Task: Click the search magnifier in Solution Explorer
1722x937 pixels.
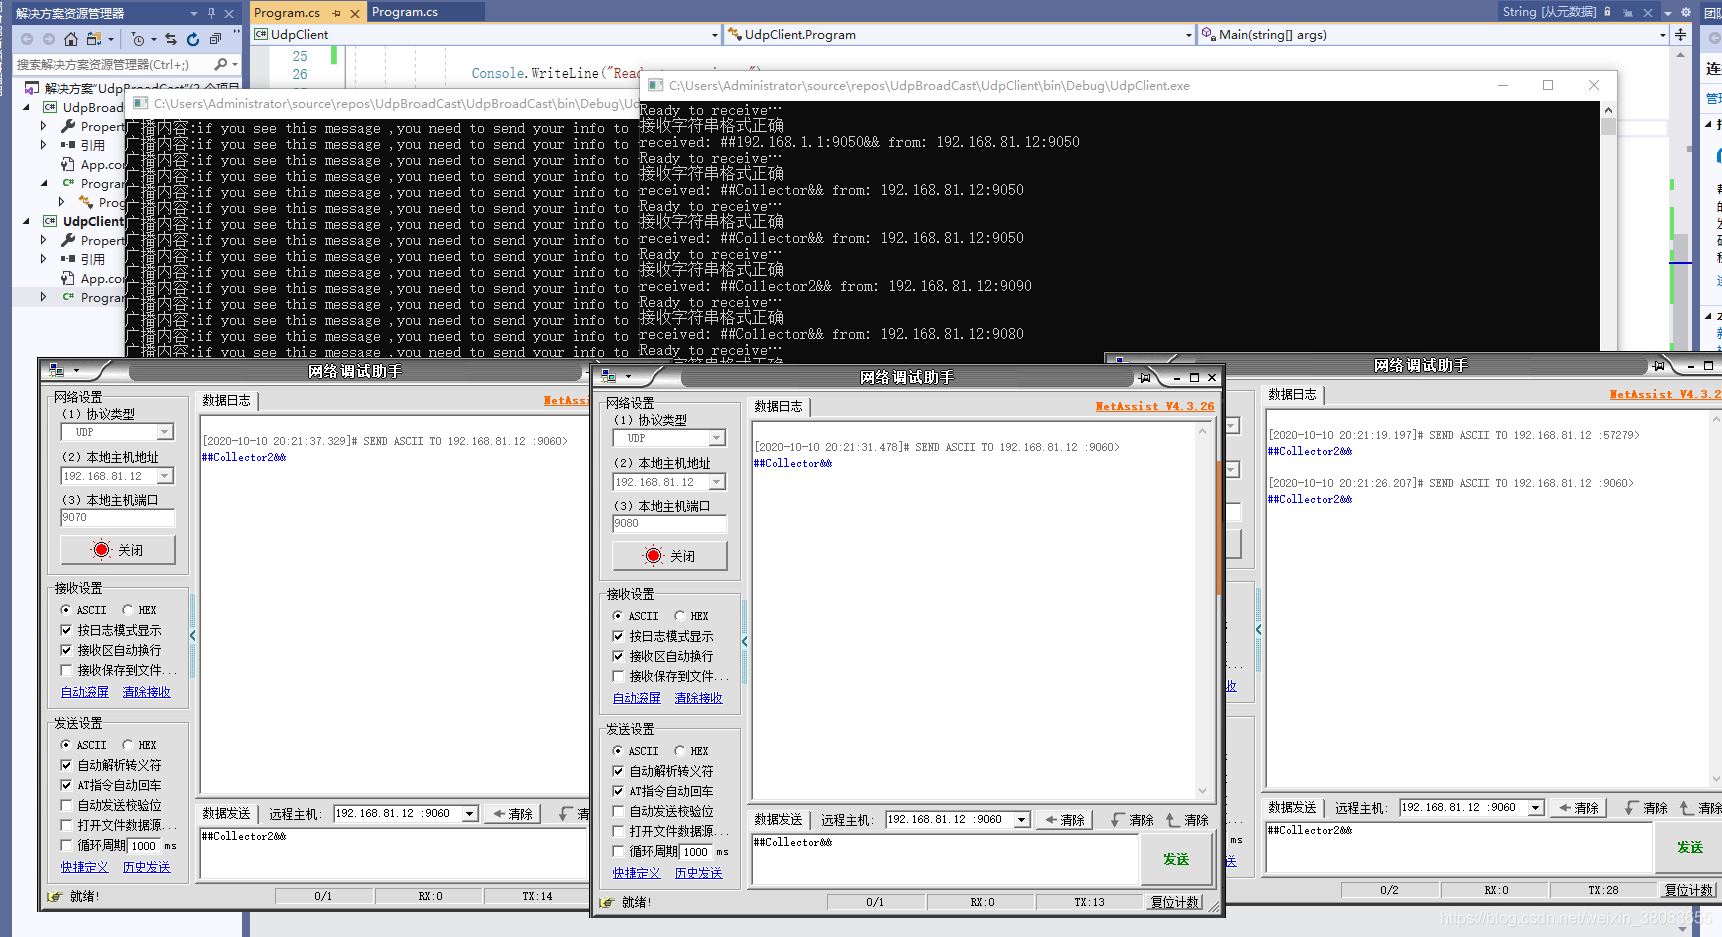Action: (221, 64)
